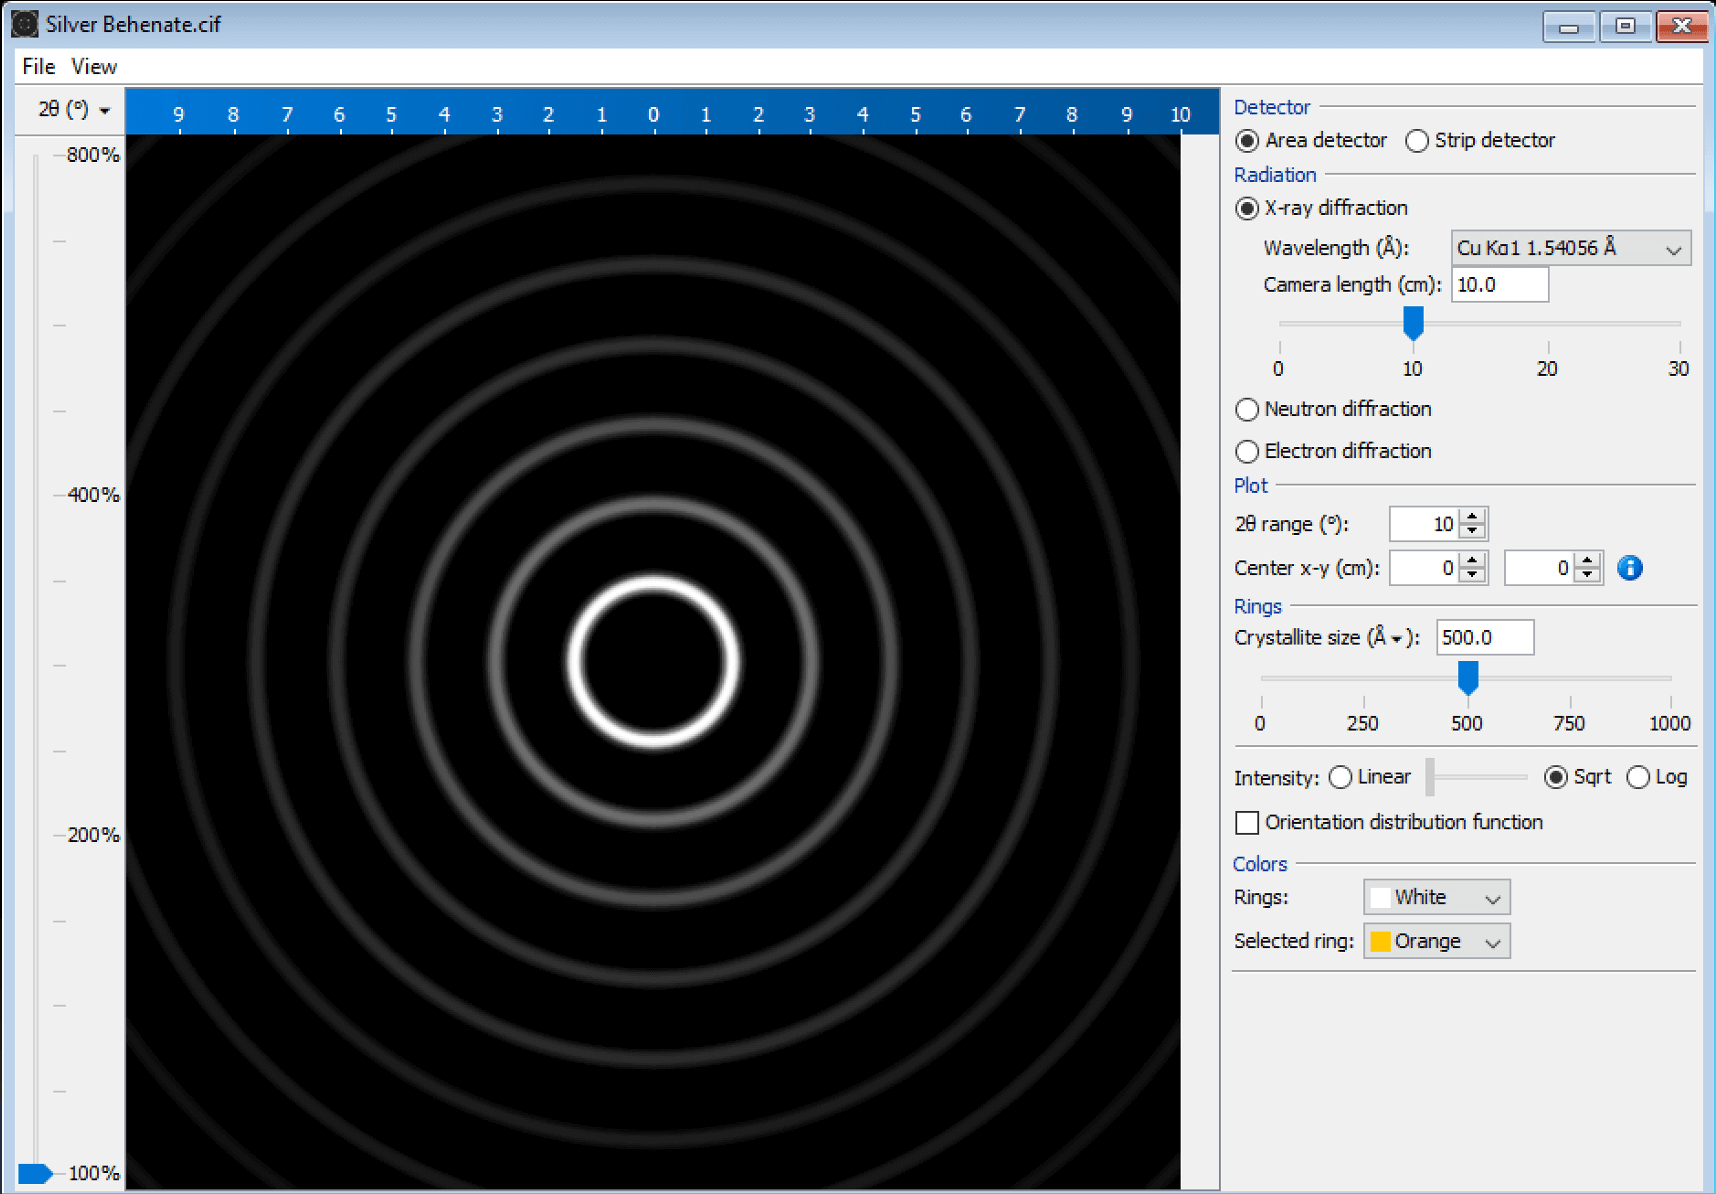Decrease the Center x spinner value
This screenshot has height=1194, width=1716.
pos(1472,576)
